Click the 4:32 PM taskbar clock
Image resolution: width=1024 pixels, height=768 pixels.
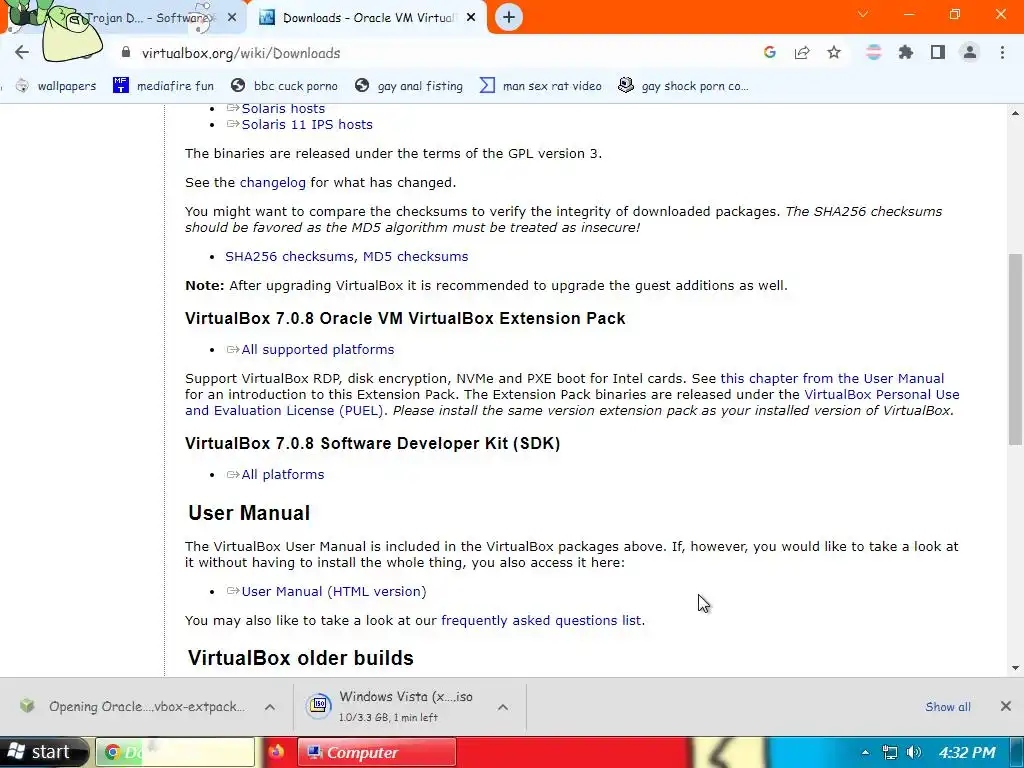click(x=967, y=752)
